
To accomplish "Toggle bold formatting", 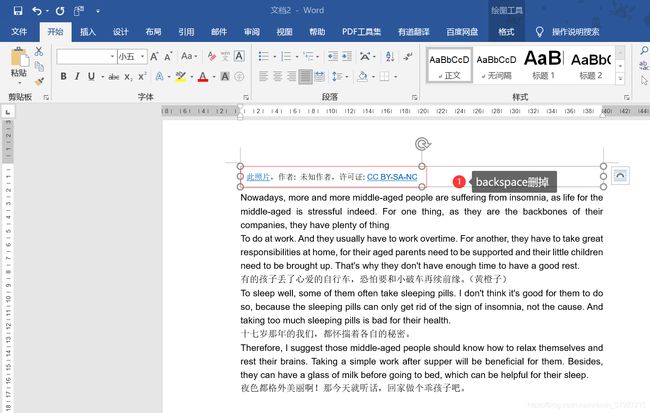I will (63, 76).
